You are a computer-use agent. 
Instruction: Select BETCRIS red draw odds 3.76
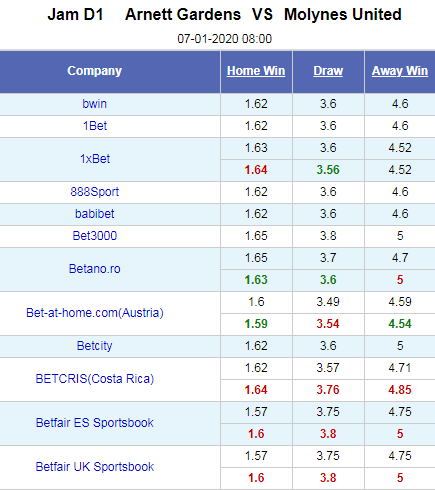tap(328, 390)
